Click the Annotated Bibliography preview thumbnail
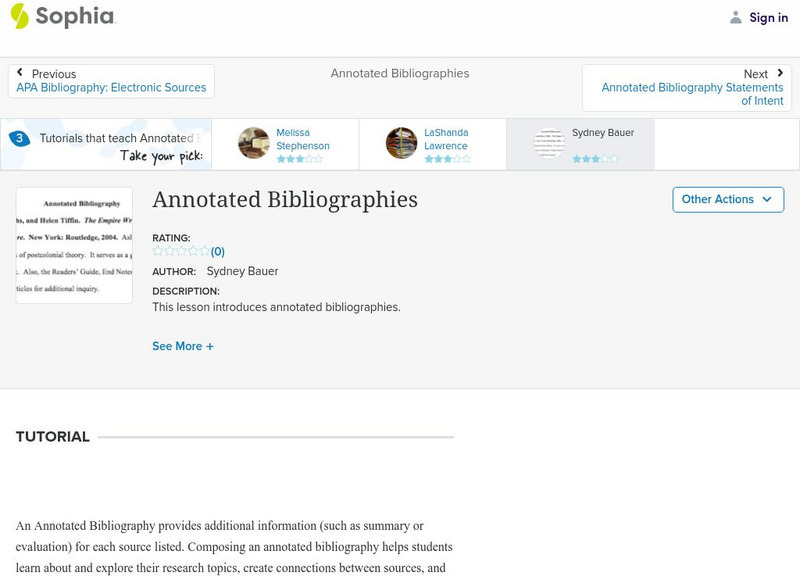 point(74,245)
